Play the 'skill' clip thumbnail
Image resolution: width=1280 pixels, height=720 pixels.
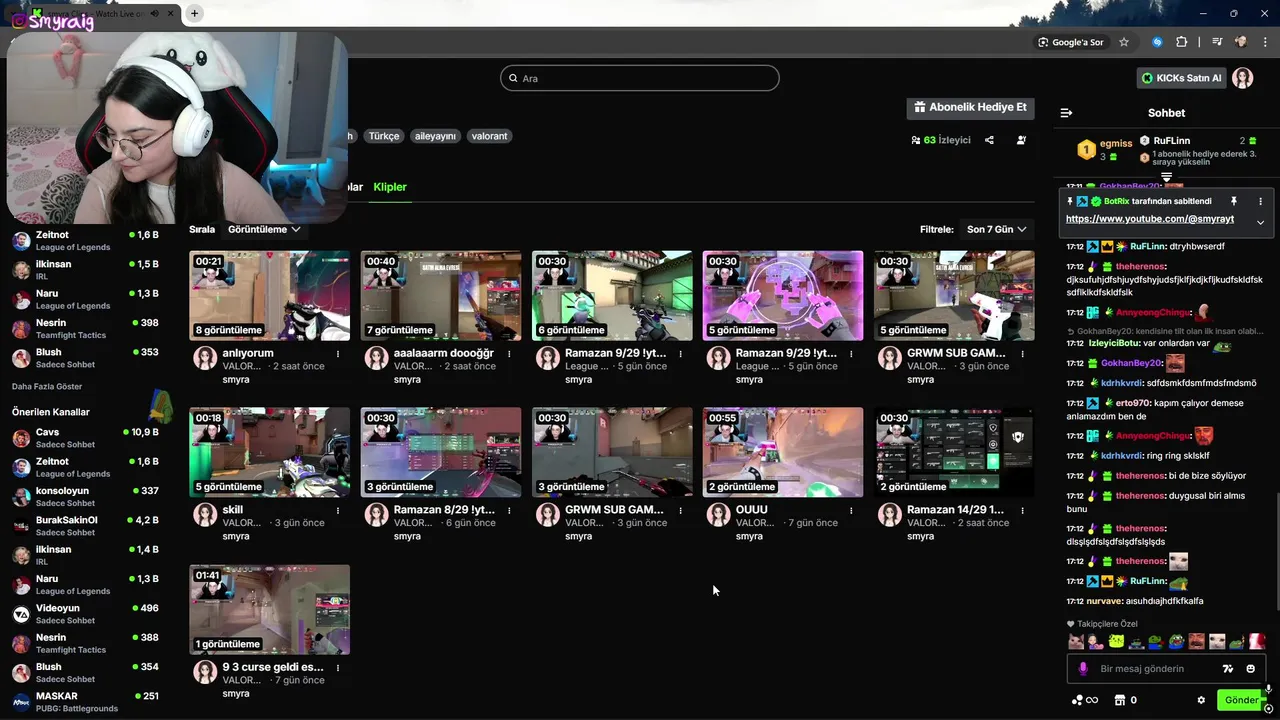coord(270,452)
